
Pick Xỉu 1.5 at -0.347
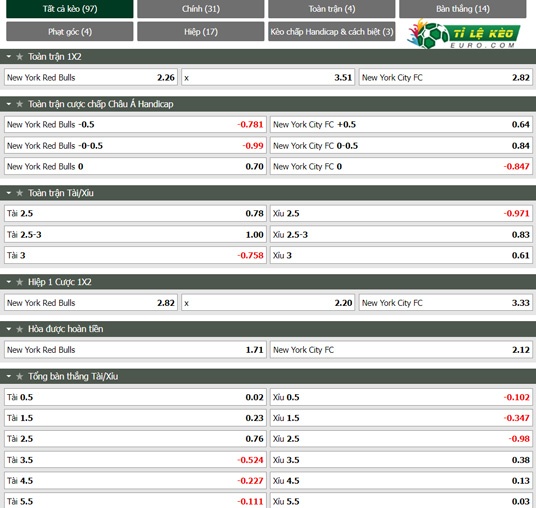[x=401, y=418]
